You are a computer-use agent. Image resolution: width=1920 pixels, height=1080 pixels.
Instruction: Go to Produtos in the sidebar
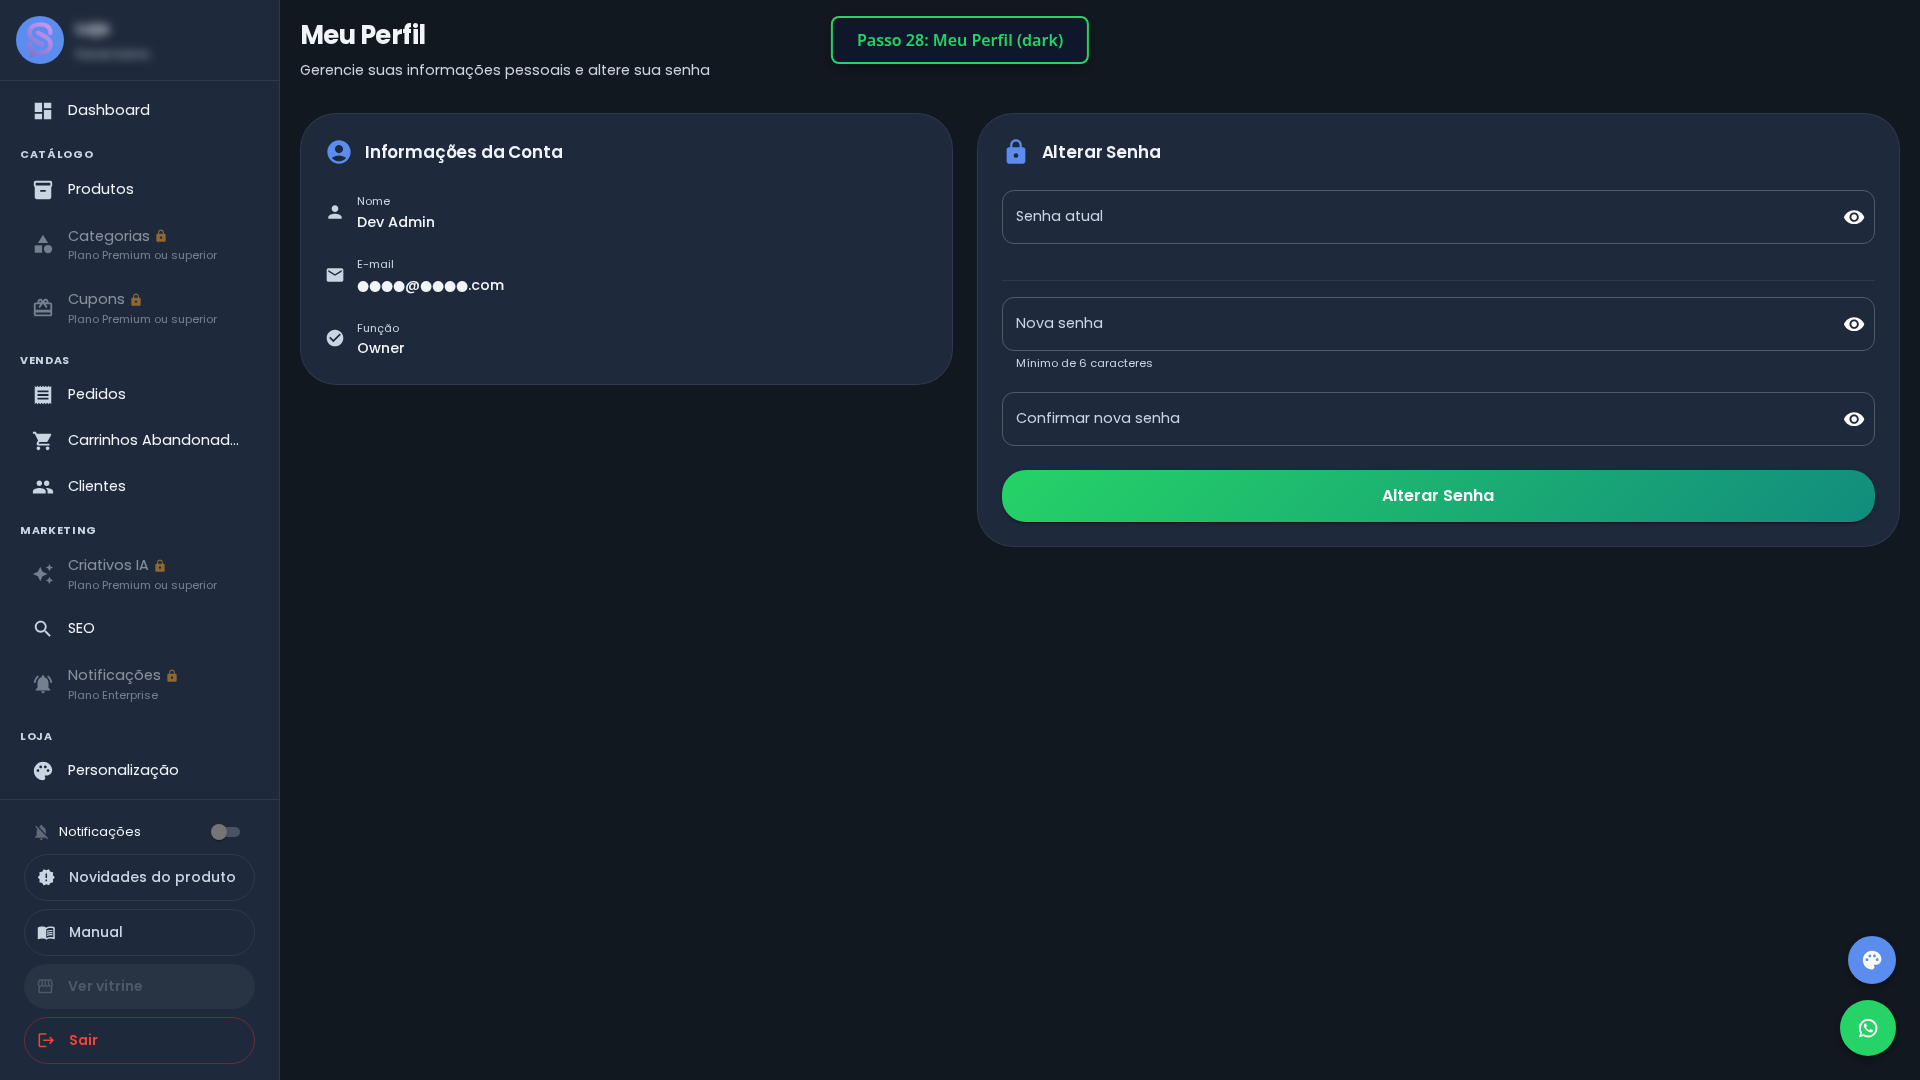pos(139,190)
